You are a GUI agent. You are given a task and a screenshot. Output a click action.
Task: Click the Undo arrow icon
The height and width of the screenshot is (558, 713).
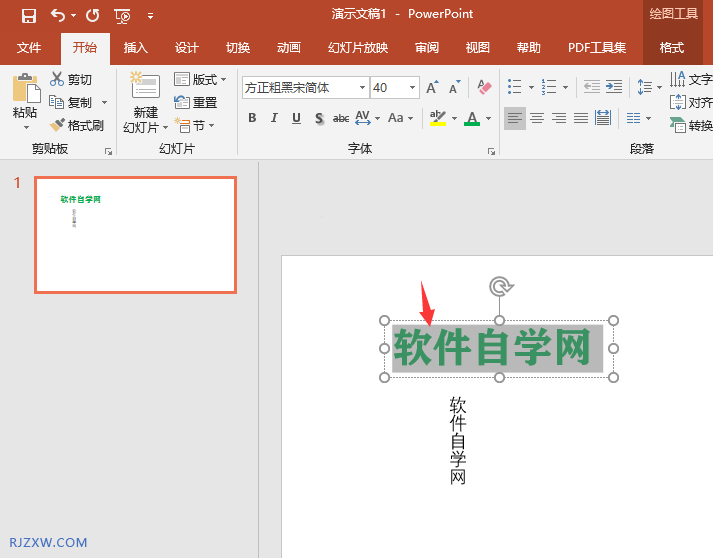click(58, 15)
